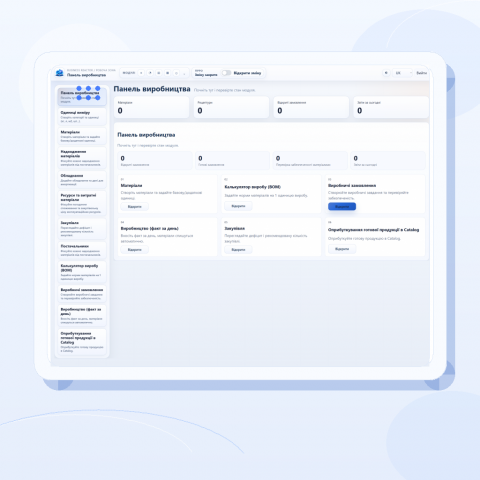Click Відкрити on the Матеріали card
The width and height of the screenshot is (480, 480).
coord(135,207)
